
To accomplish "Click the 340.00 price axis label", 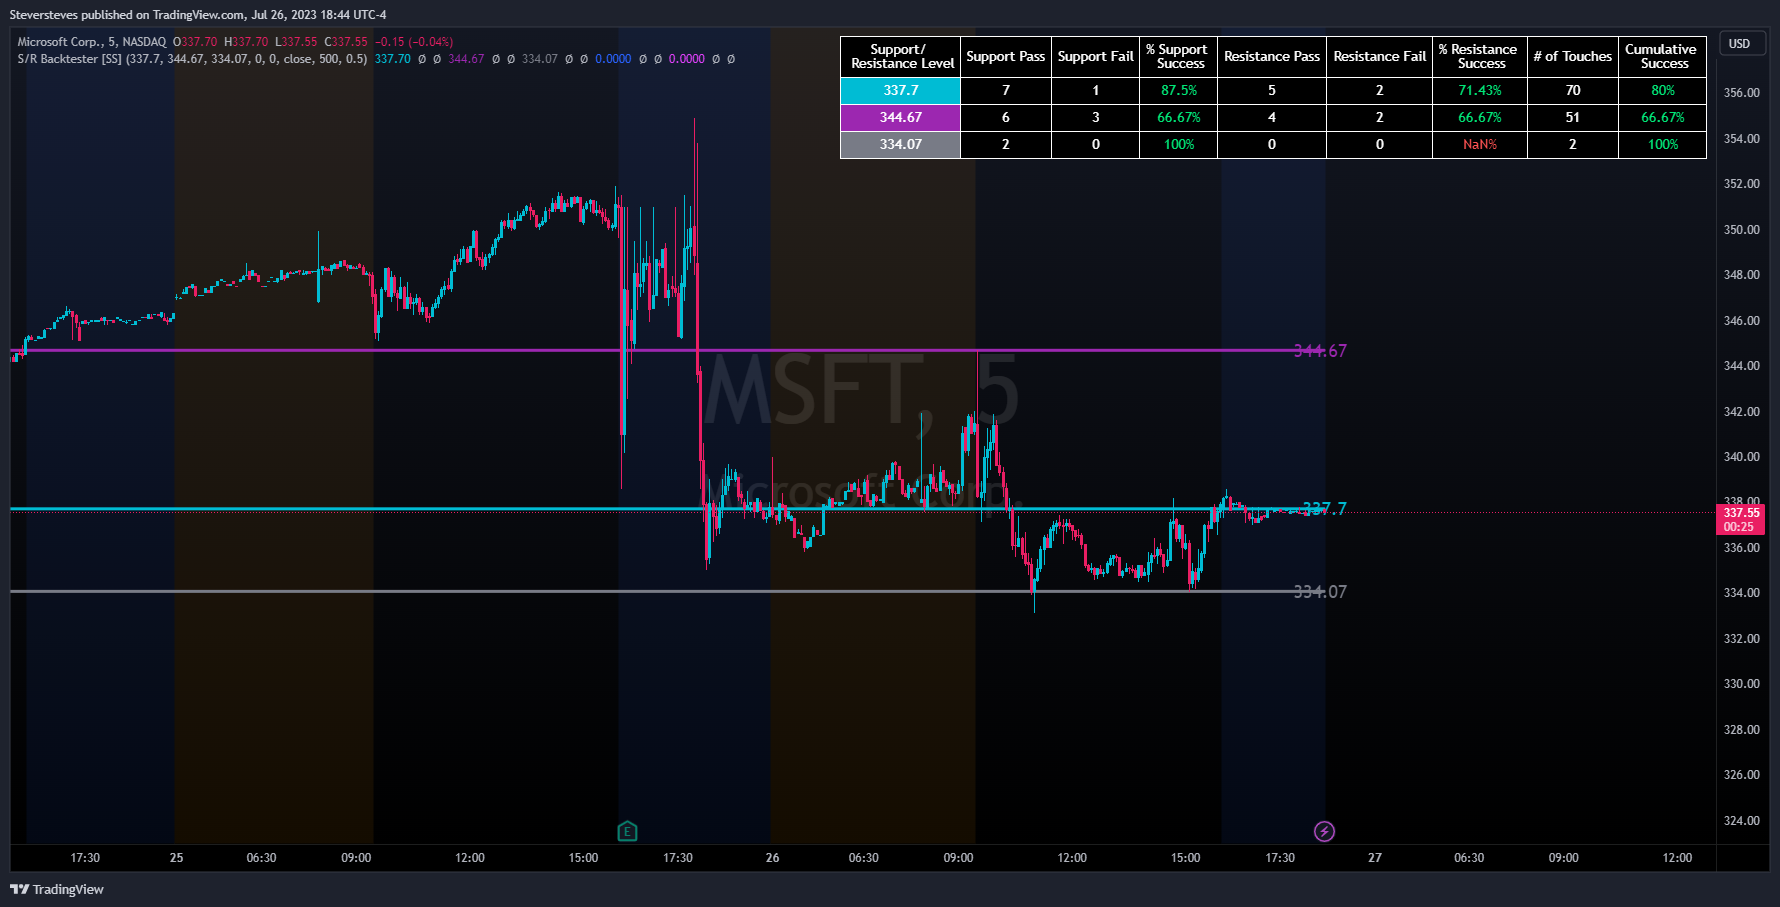I will (x=1741, y=457).
